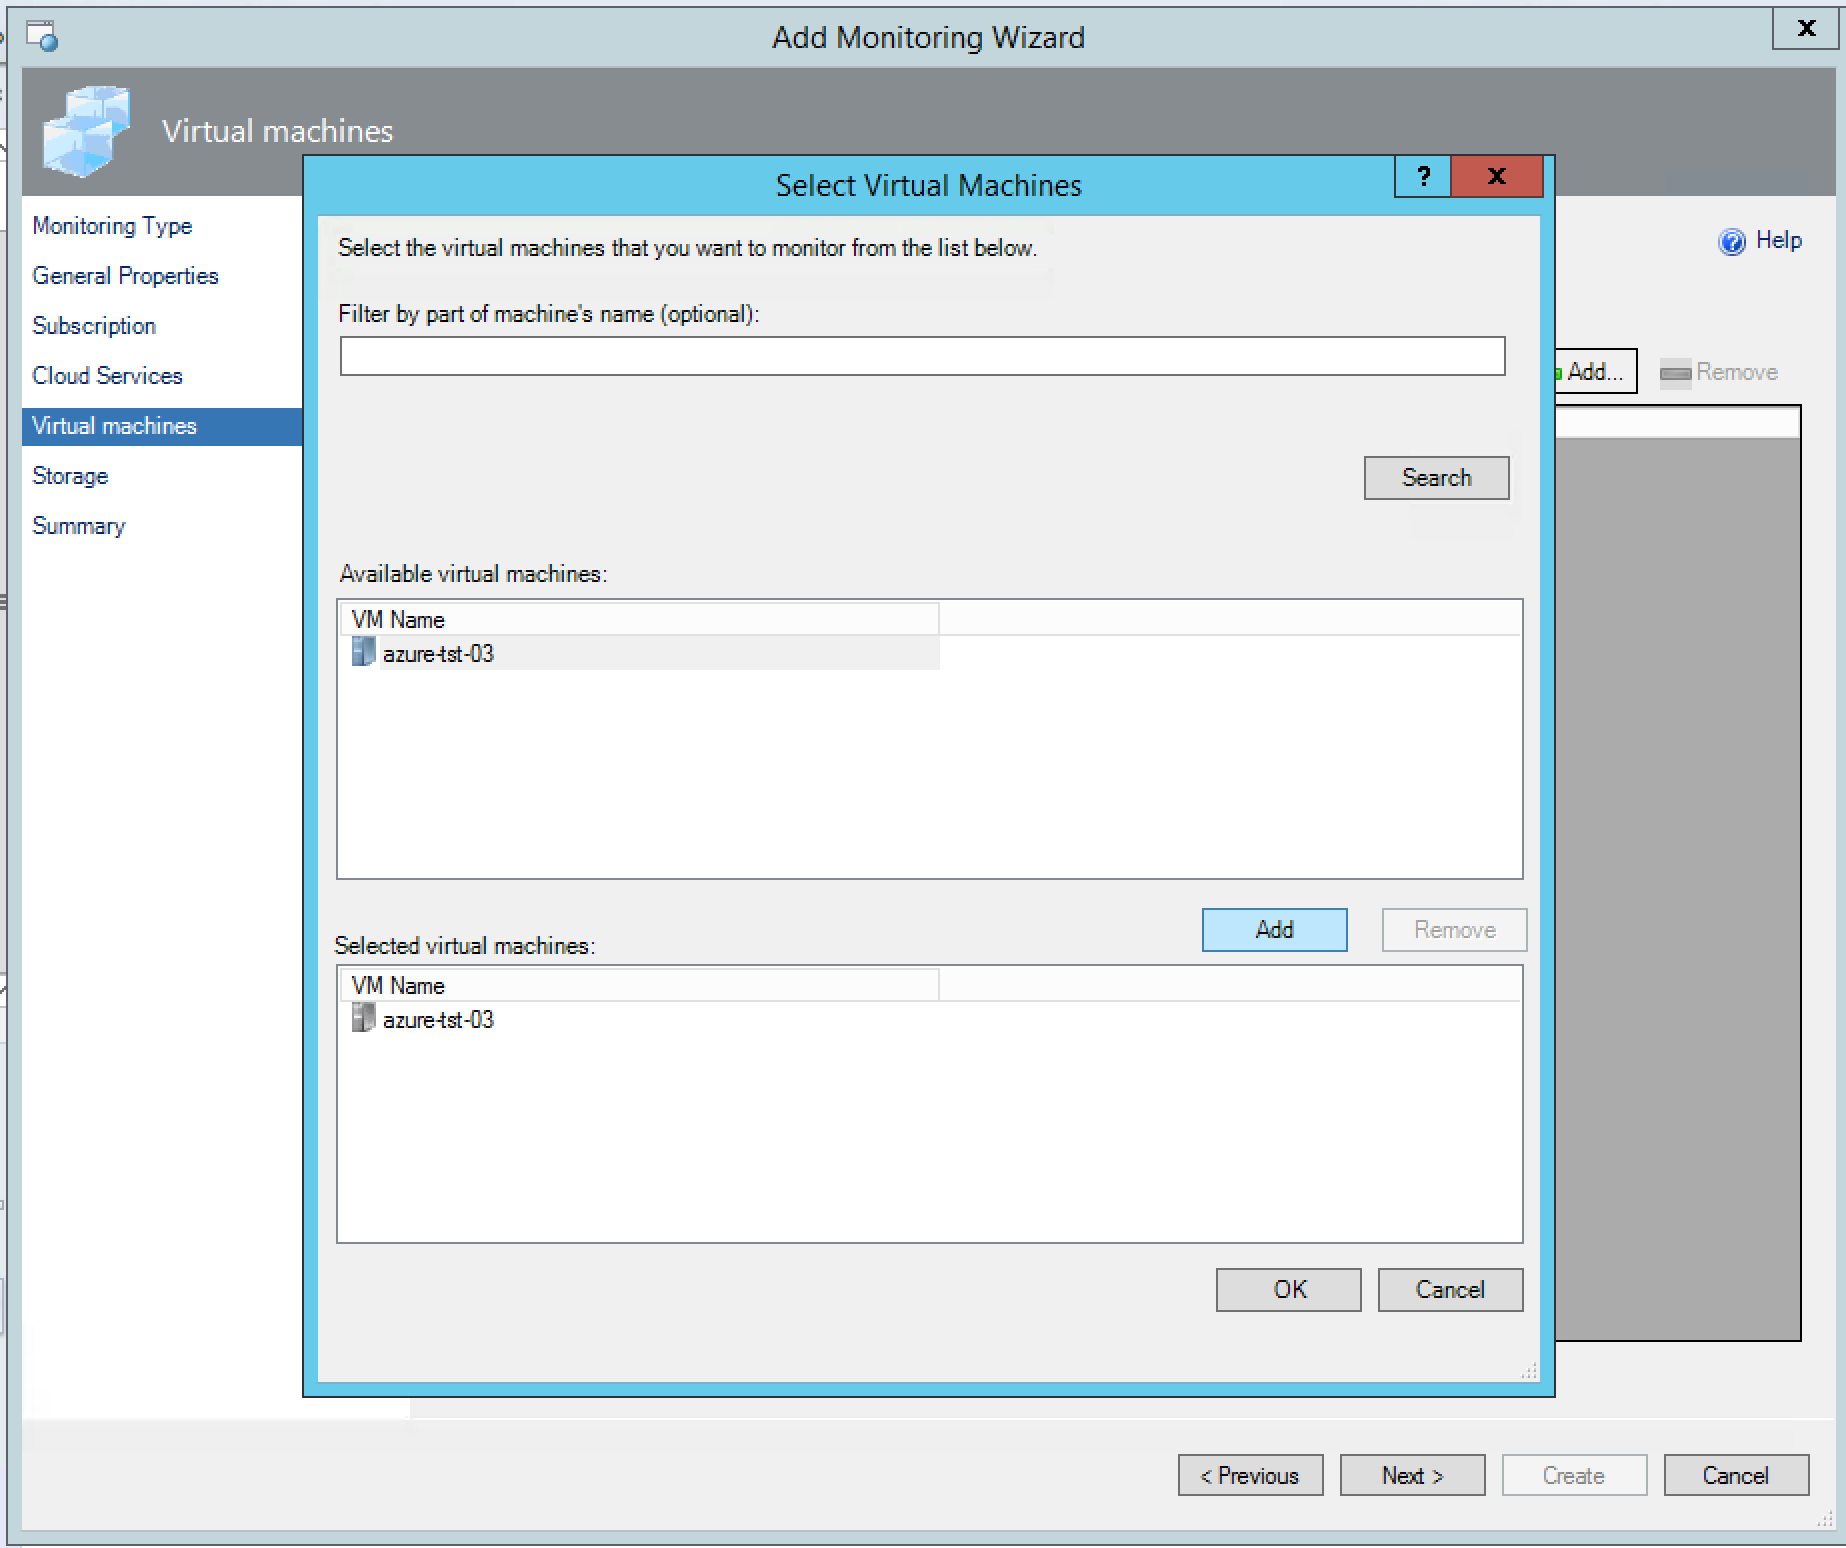Close the Select Virtual Machines dialog
Viewport: 1846px width, 1548px height.
pyautogui.click(x=1496, y=177)
